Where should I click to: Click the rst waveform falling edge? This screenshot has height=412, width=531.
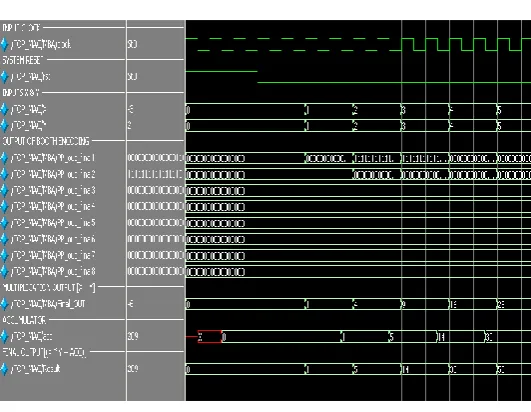coord(257,77)
